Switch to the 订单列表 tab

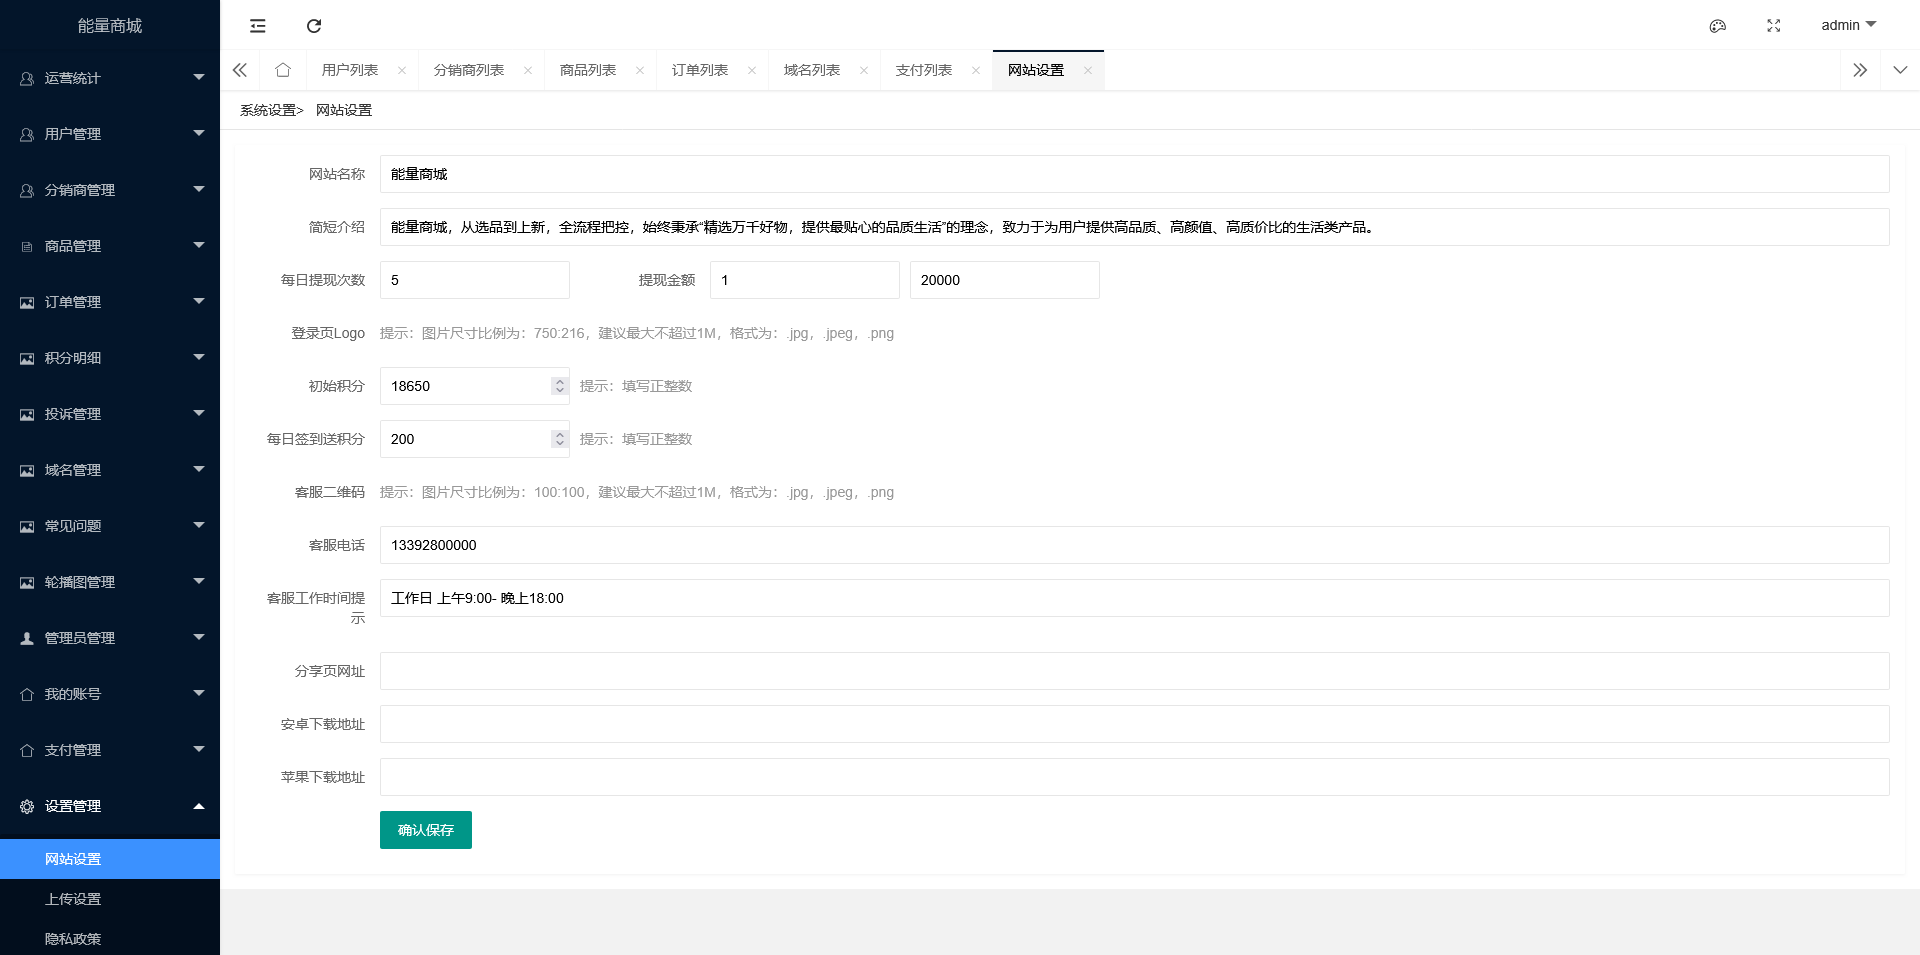click(700, 70)
